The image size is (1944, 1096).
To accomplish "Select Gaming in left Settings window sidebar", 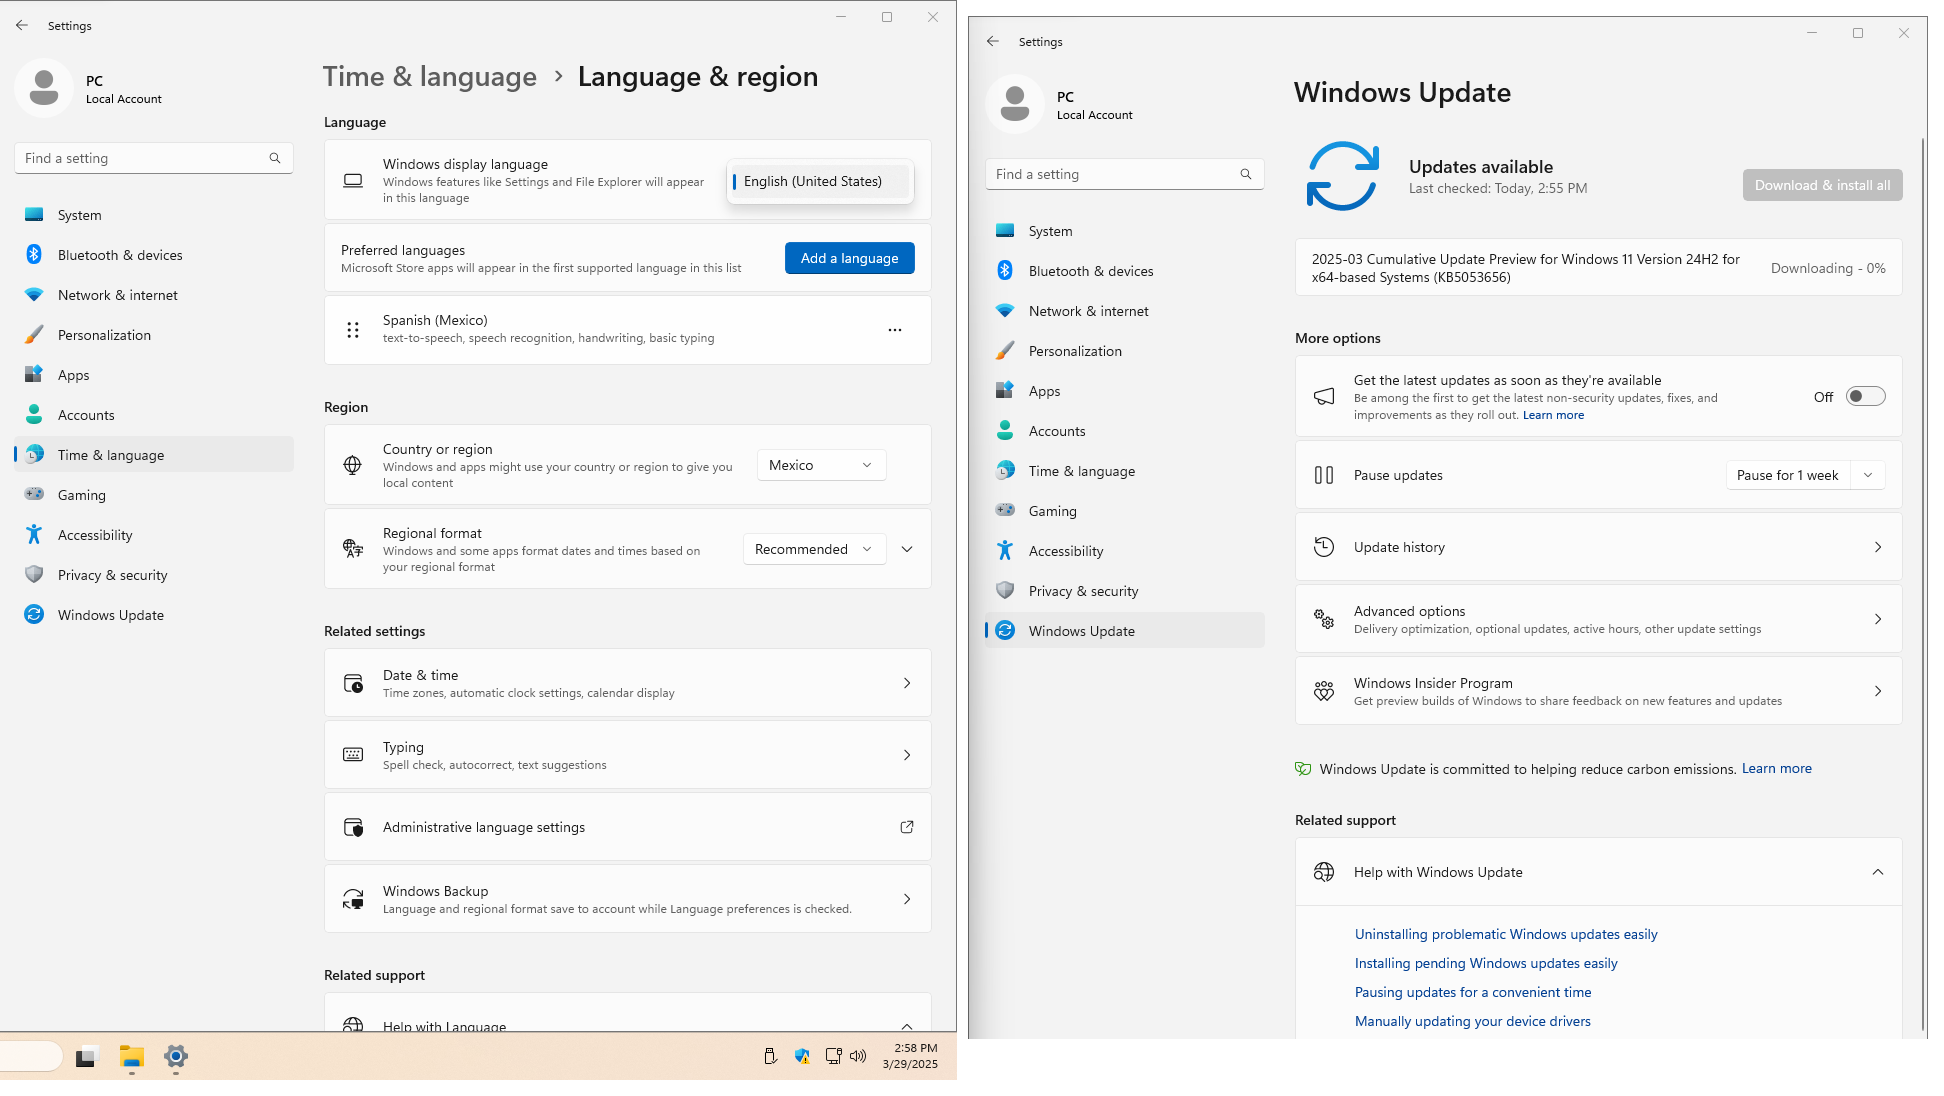I will (x=154, y=495).
